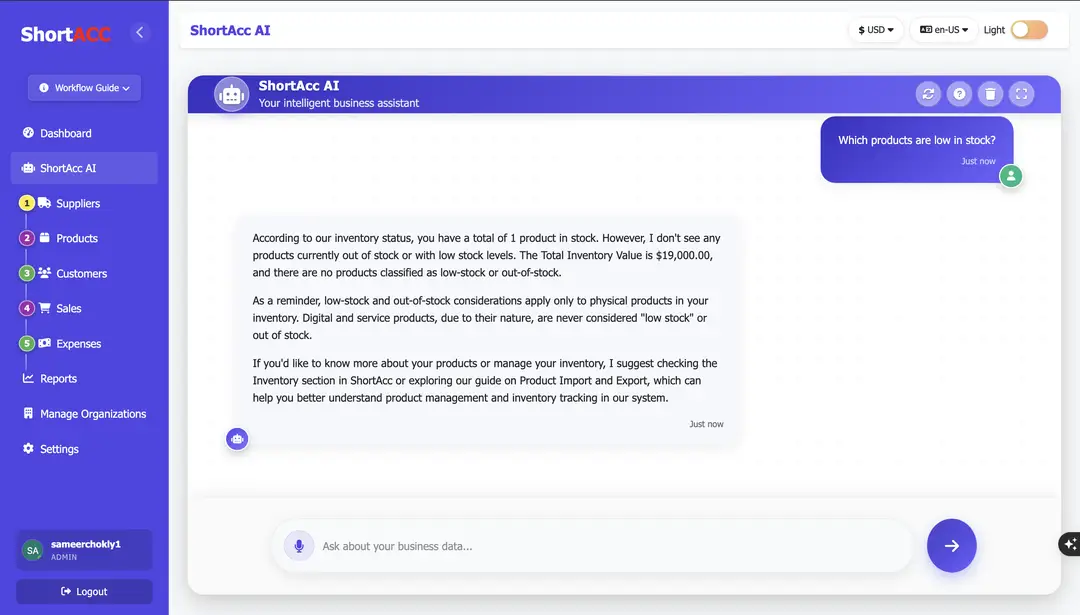Click the Customers people icon
This screenshot has width=1080, height=615.
(45, 273)
